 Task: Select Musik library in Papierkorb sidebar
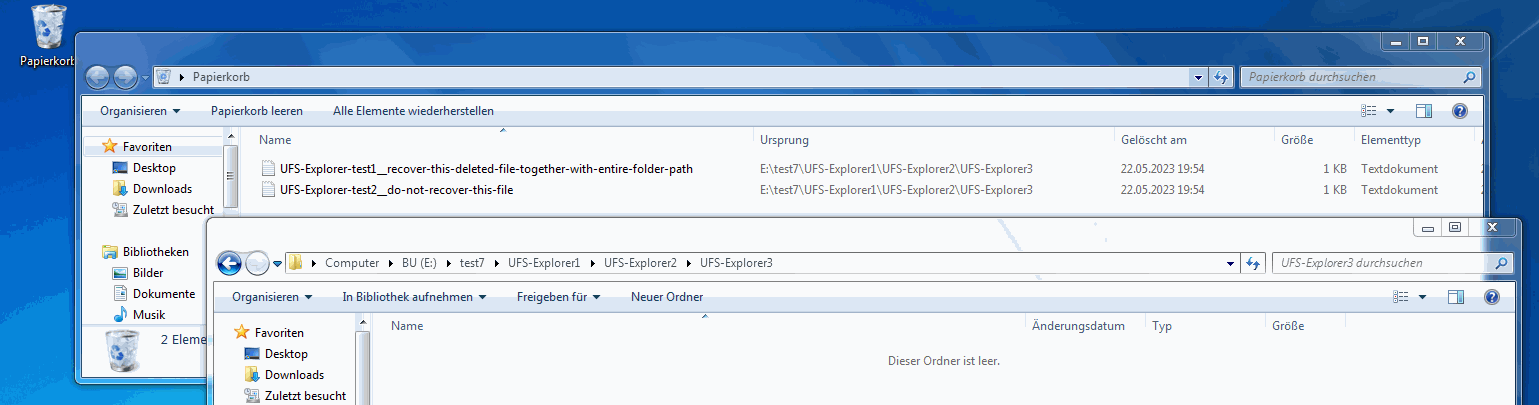(138, 315)
